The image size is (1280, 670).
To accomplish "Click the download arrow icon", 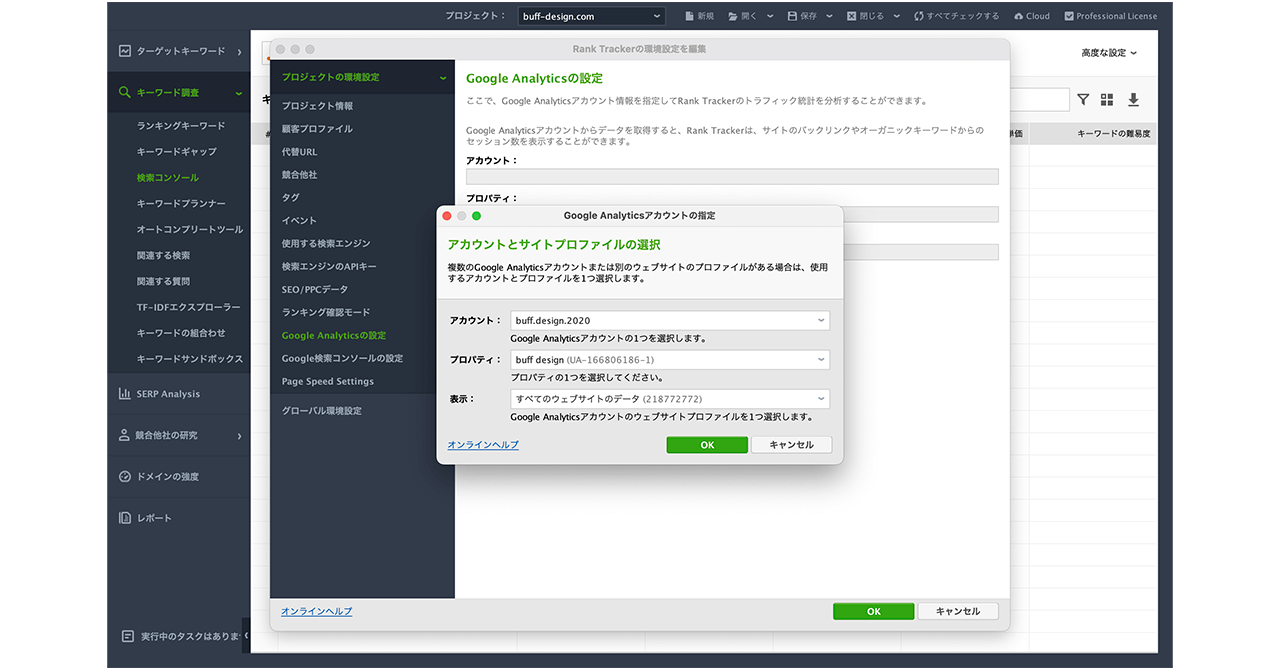I will click(x=1133, y=100).
